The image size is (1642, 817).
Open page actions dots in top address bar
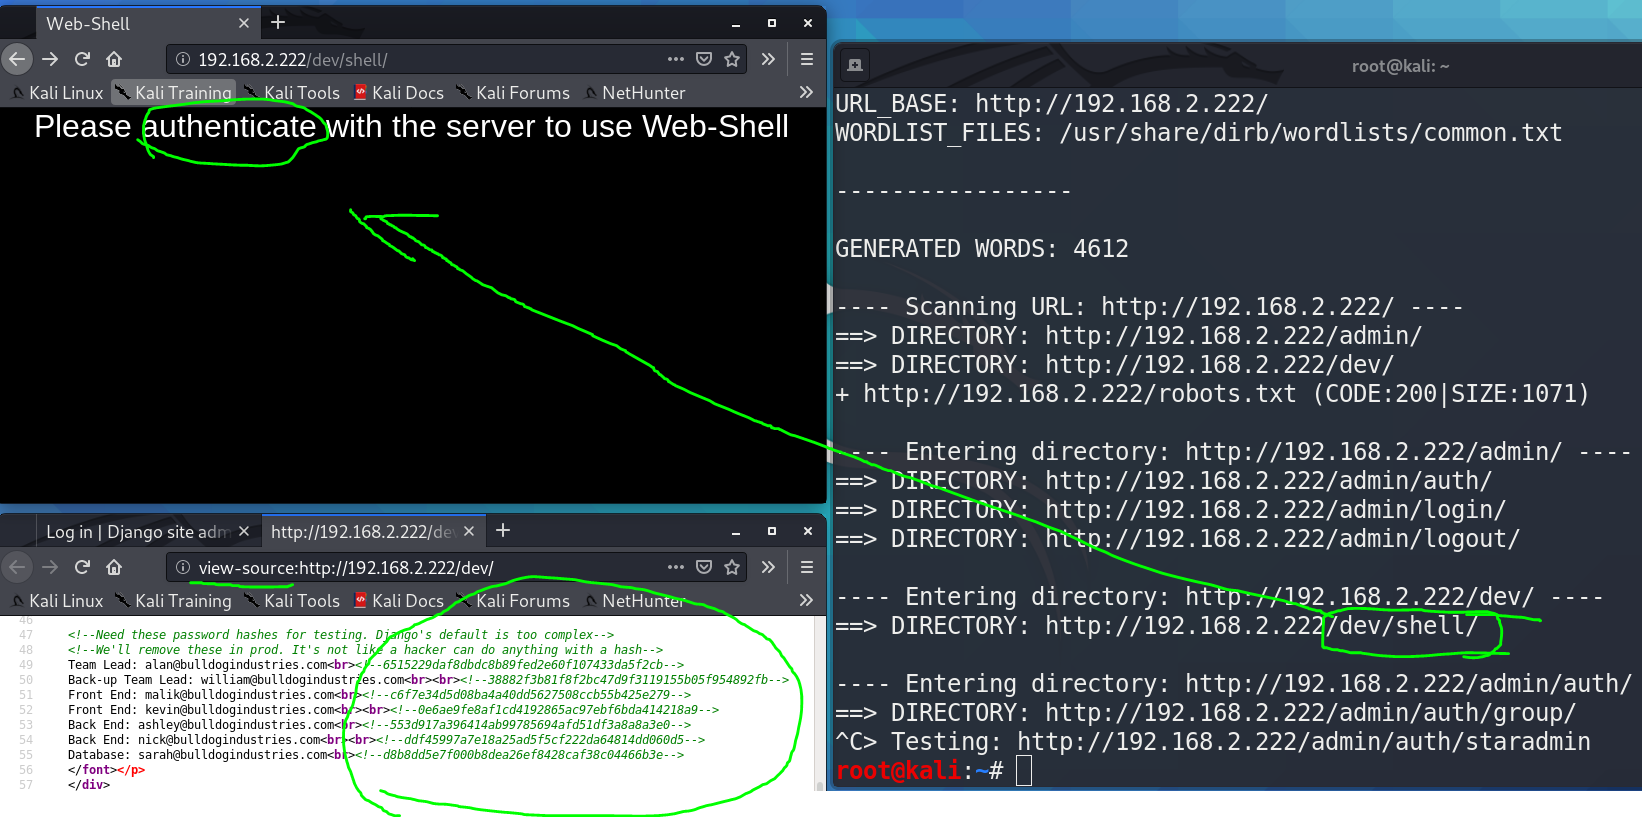pyautogui.click(x=676, y=59)
